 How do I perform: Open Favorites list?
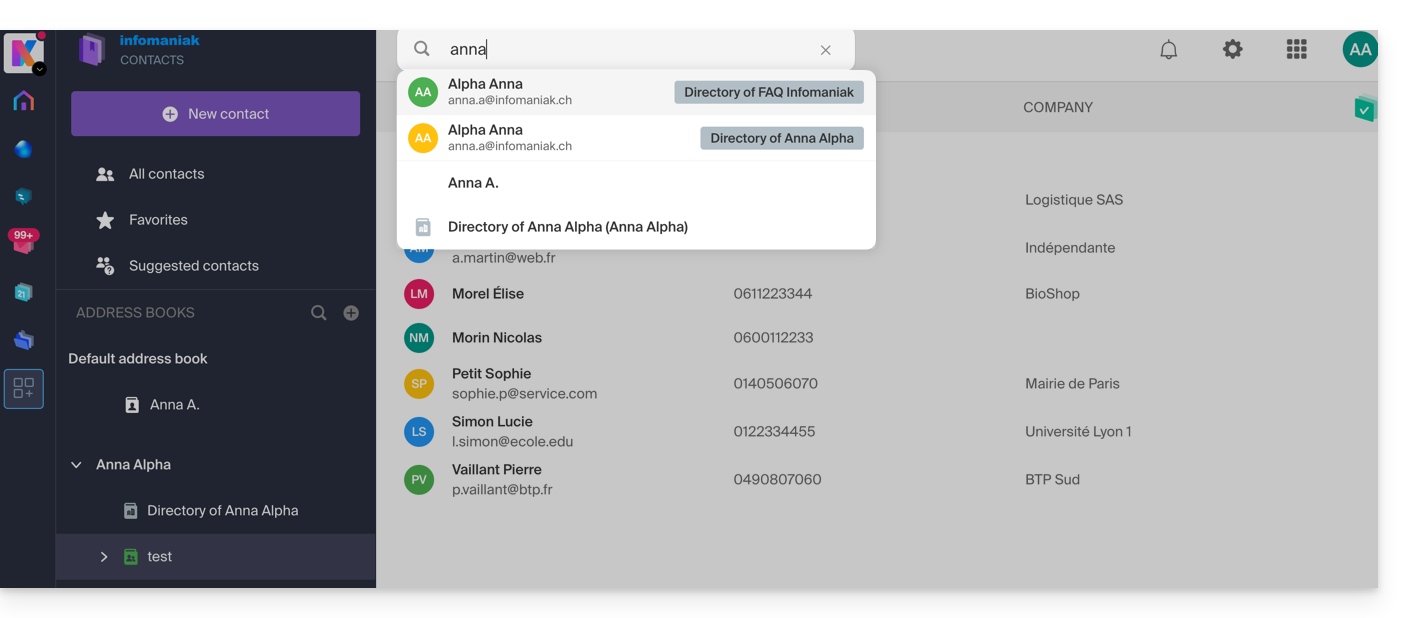tap(158, 220)
